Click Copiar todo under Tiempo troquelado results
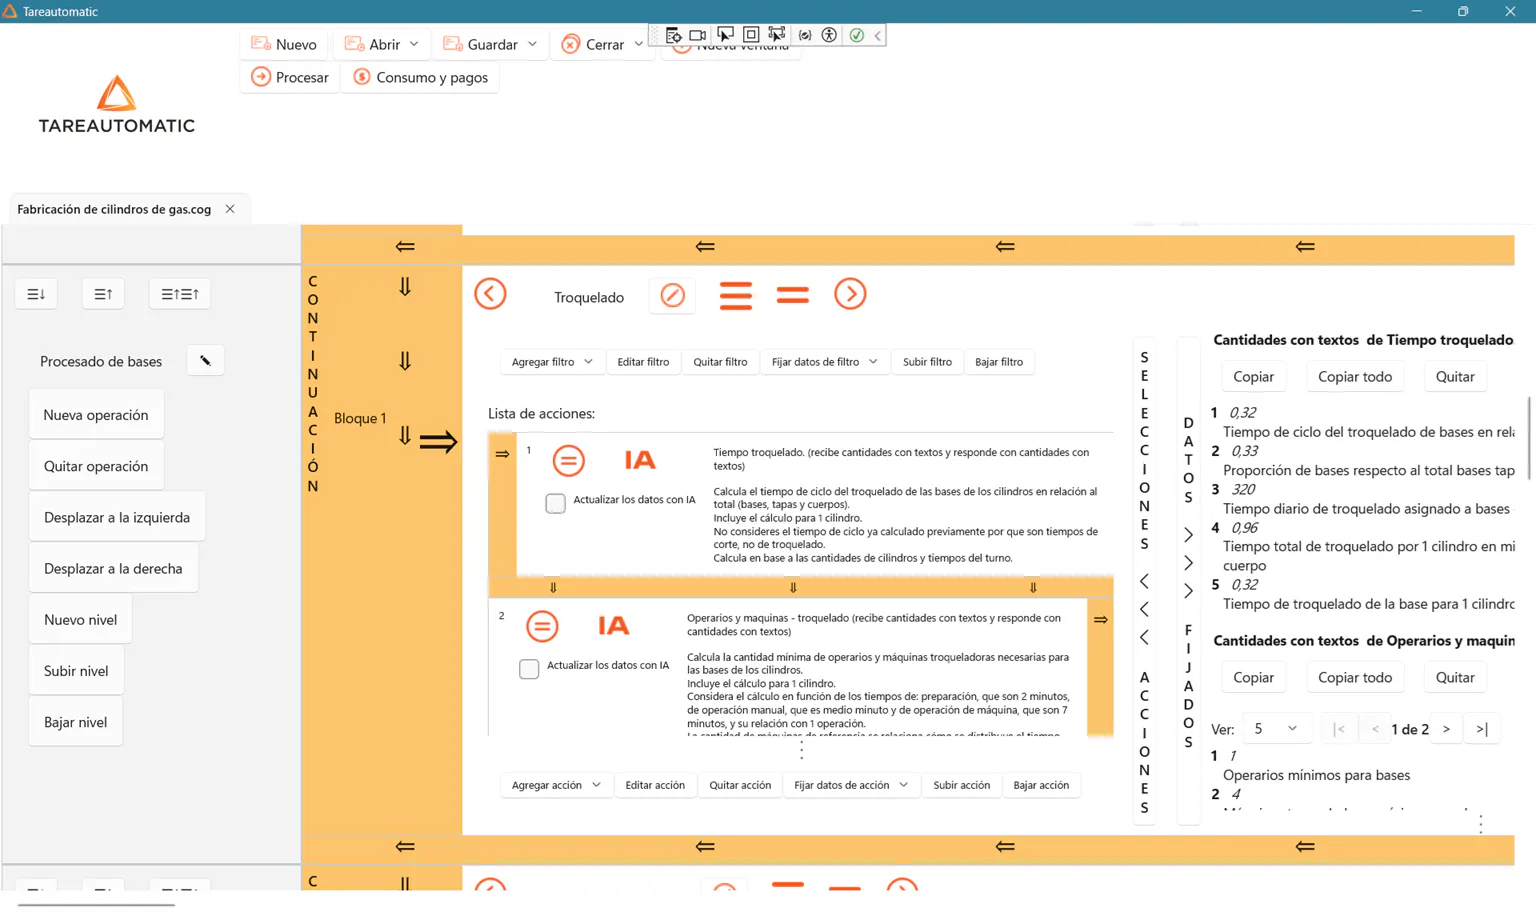The width and height of the screenshot is (1536, 912). click(x=1355, y=377)
